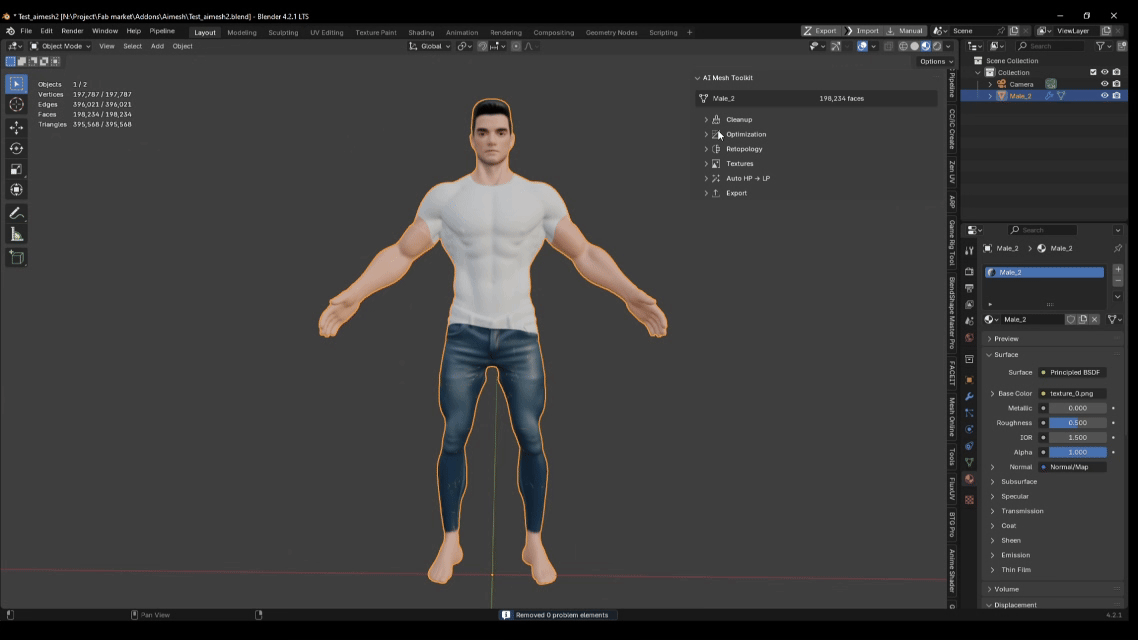Image resolution: width=1138 pixels, height=640 pixels.
Task: Adjust the Metallic value slider
Action: 1078,409
